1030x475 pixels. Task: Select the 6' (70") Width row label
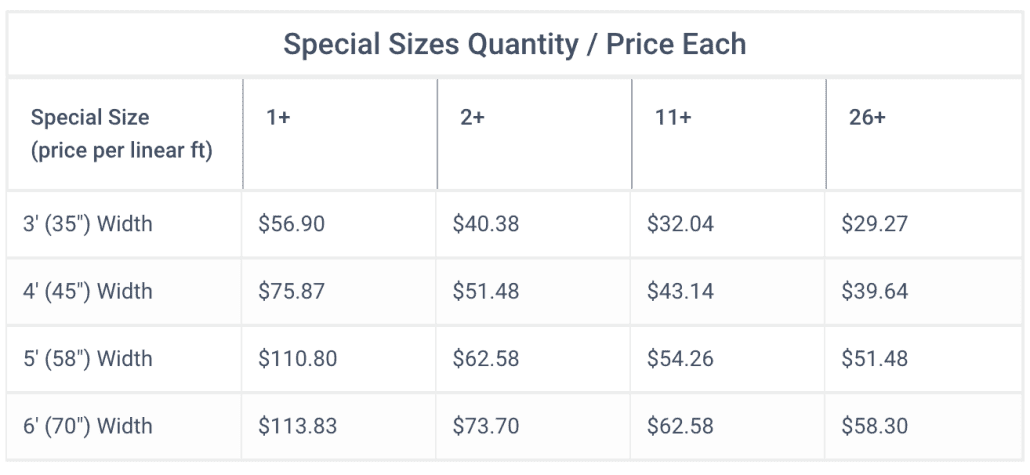coord(87,426)
